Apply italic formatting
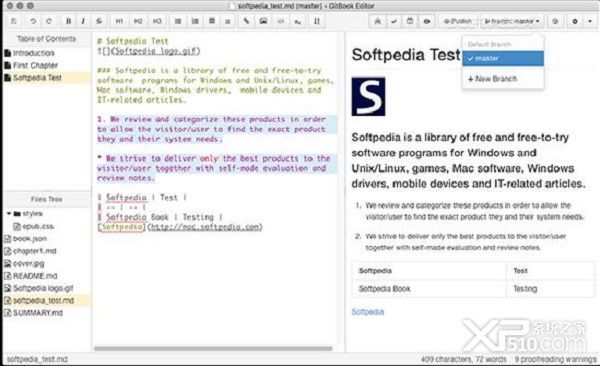 tap(83, 21)
